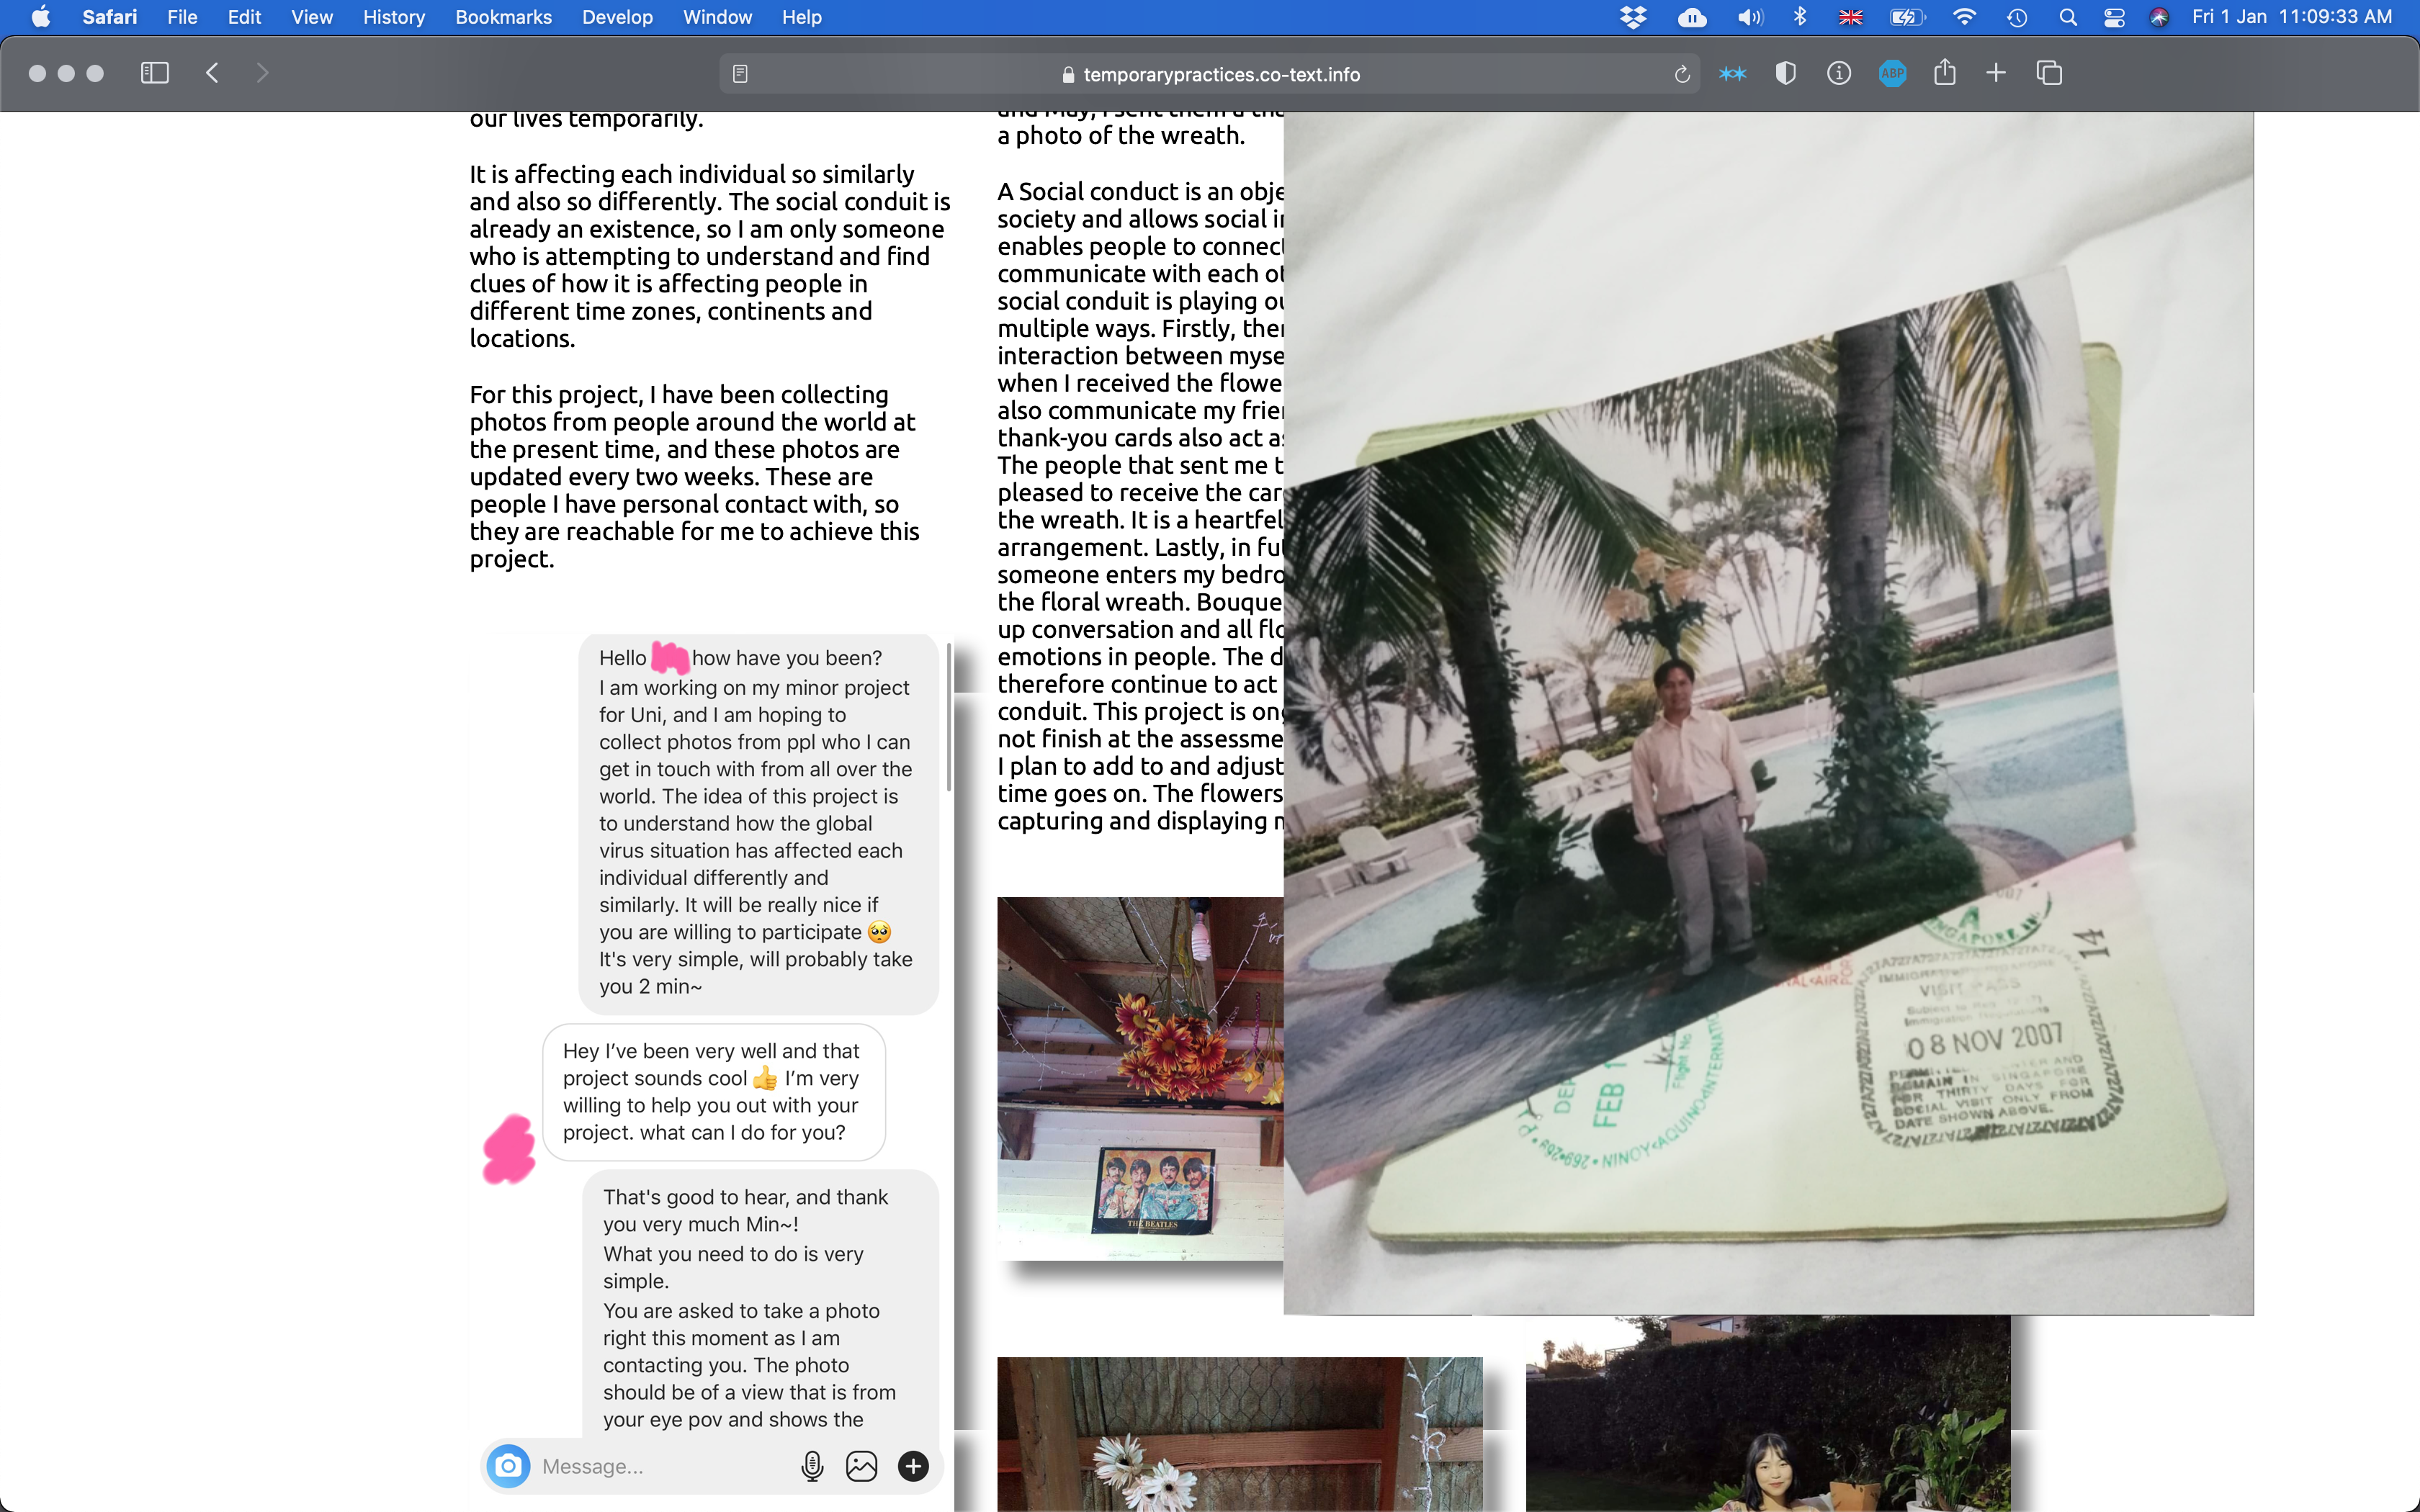Check the battery status icon
The image size is (2420, 1512).
pos(1908,17)
